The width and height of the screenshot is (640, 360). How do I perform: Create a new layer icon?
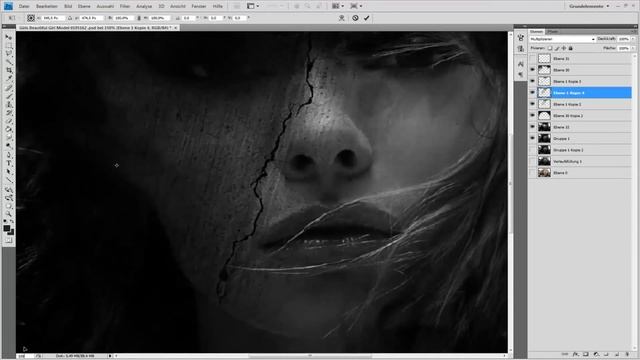[617, 354]
